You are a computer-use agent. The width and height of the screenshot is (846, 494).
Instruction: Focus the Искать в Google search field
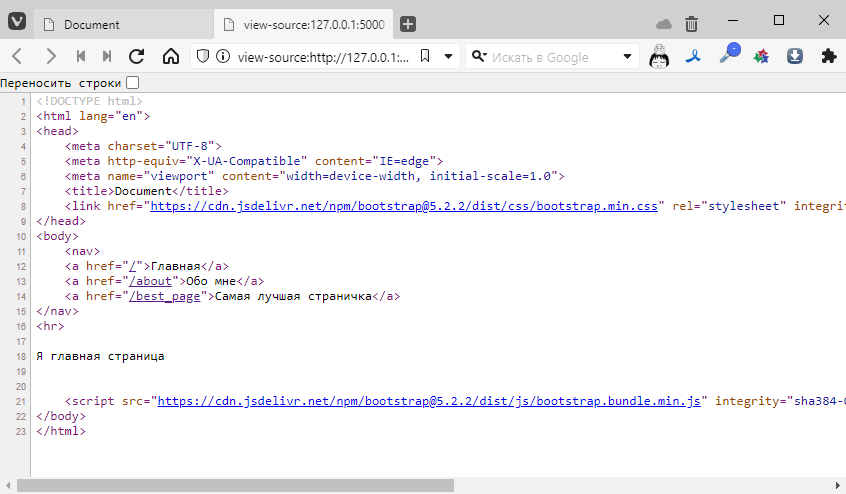[552, 57]
